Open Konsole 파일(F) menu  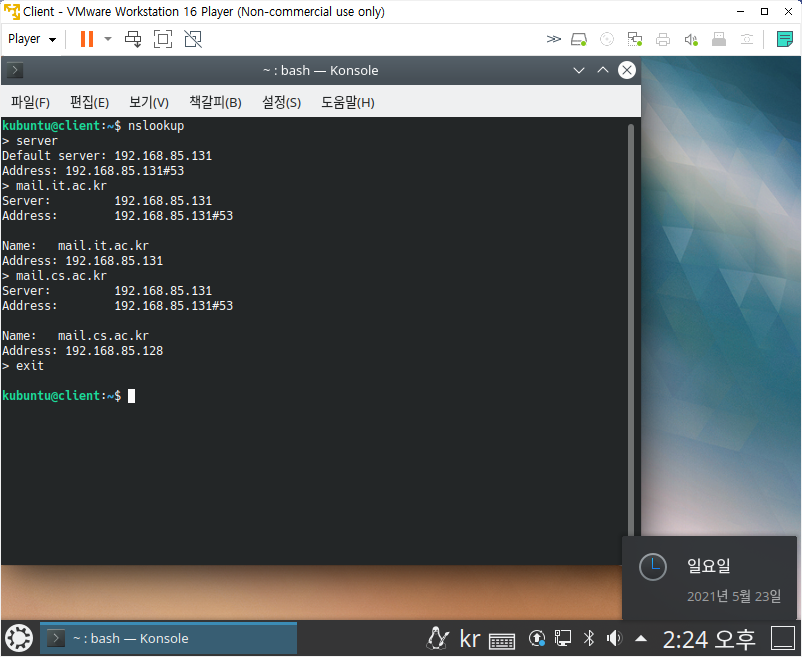tap(31, 102)
